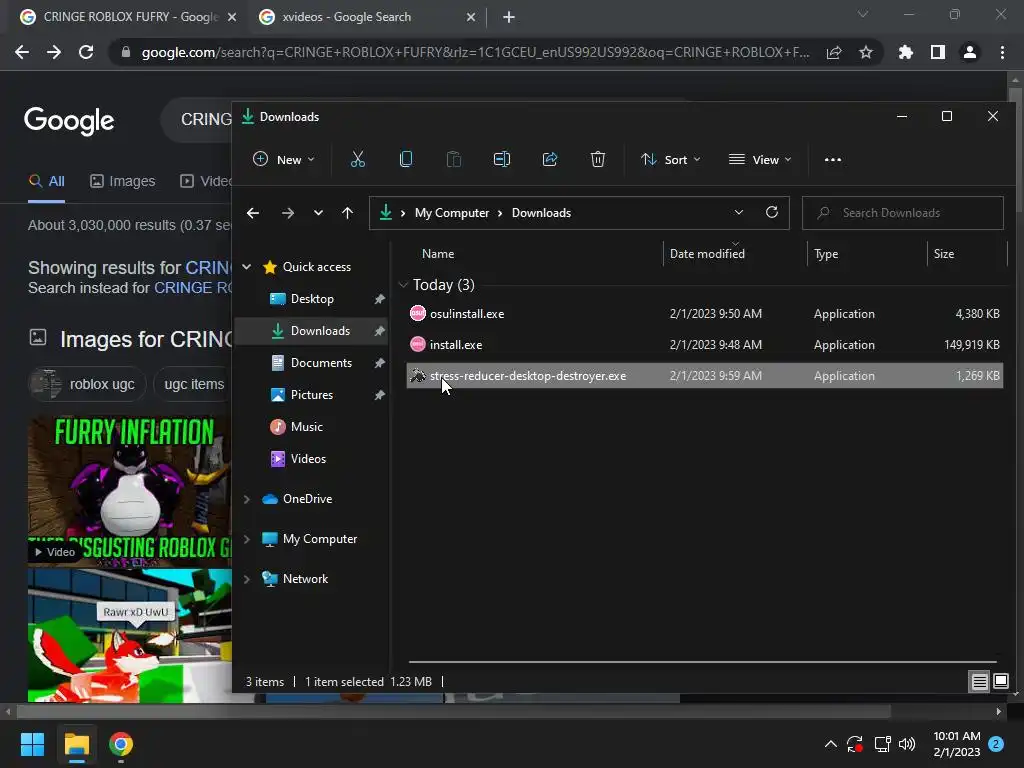Open the View dropdown
1024x768 pixels.
(x=760, y=159)
